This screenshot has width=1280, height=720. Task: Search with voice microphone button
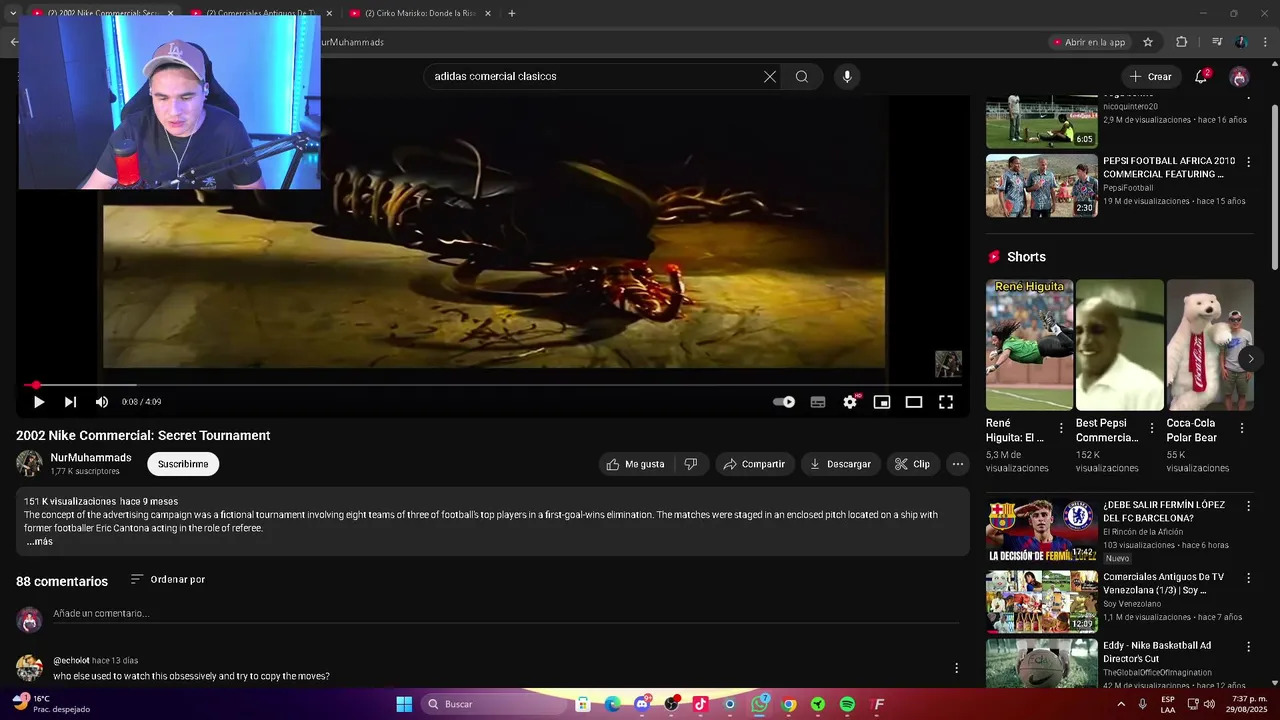(847, 76)
